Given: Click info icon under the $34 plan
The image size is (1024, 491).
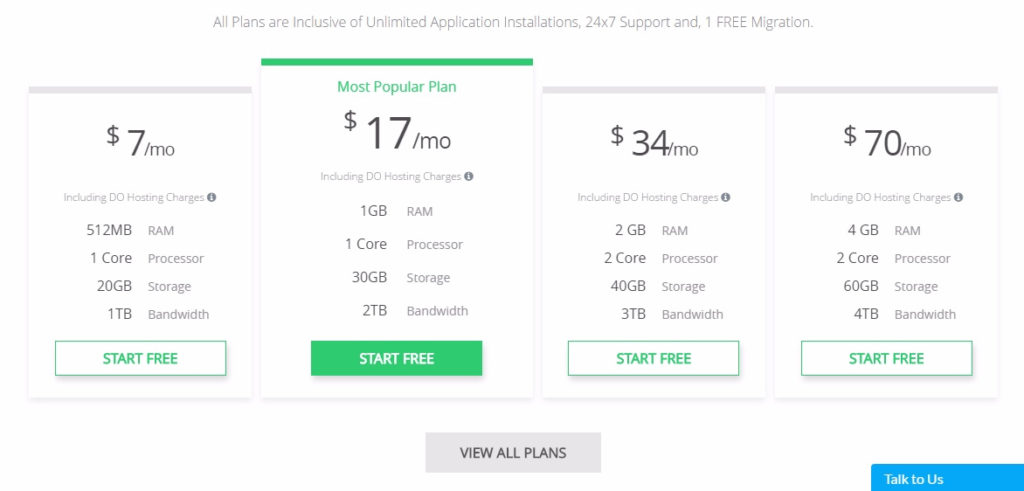Looking at the screenshot, I should tap(726, 197).
